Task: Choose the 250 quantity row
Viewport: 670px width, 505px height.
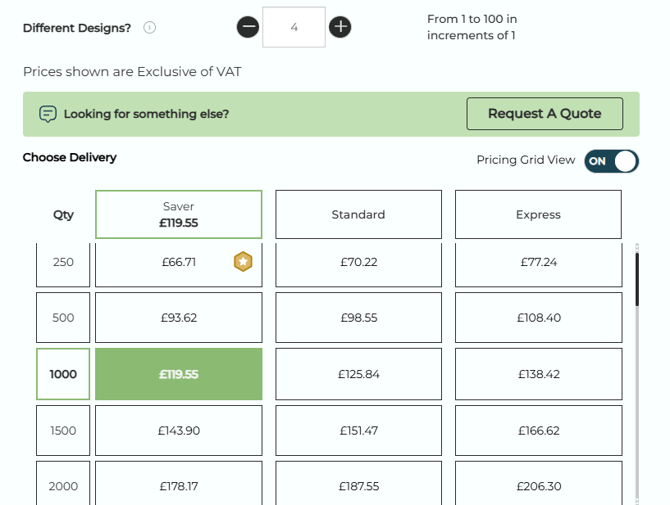Action: tap(63, 263)
